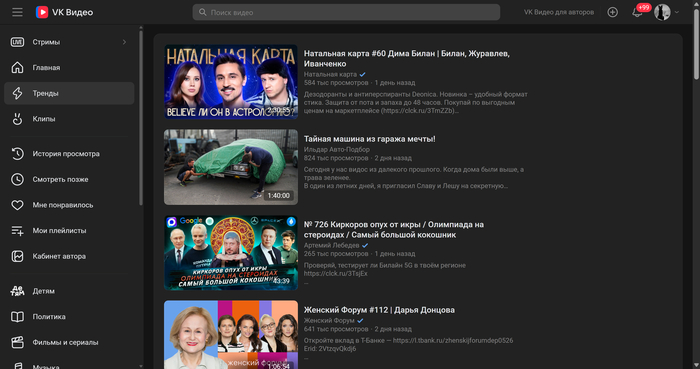Open Фильмы и сериалы category
Viewport: 700px width, 369px height.
(x=69, y=342)
